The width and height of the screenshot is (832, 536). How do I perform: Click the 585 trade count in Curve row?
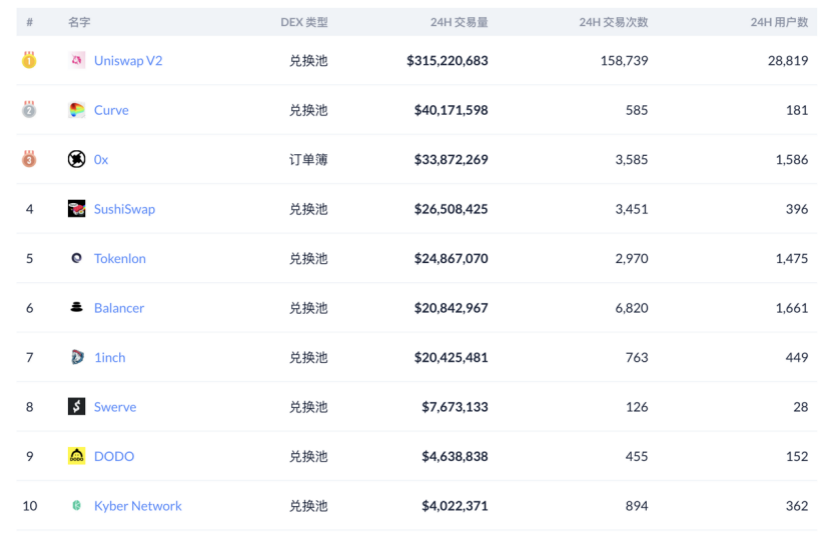tap(637, 110)
